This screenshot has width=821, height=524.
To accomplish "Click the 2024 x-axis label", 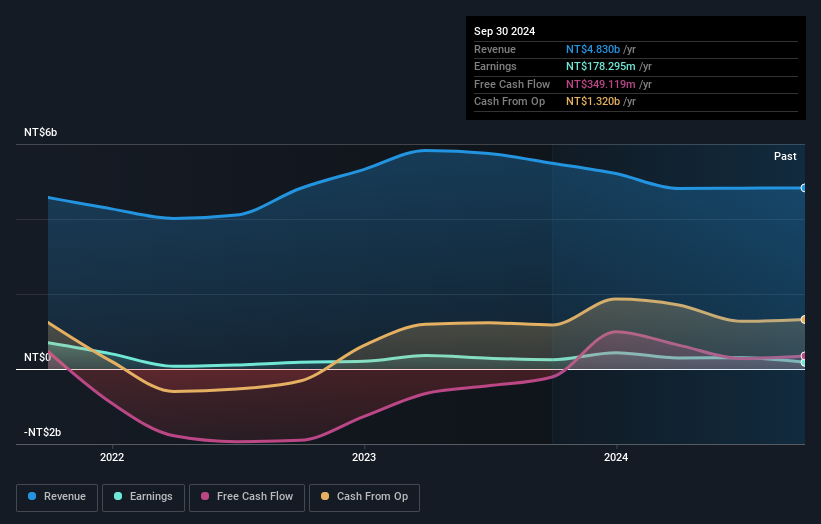I will [616, 457].
